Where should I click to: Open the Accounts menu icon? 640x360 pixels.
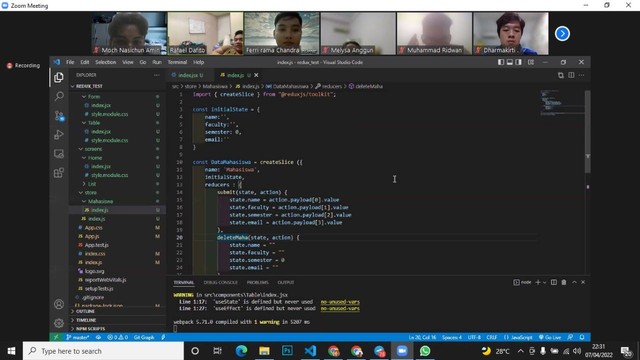pos(59,304)
